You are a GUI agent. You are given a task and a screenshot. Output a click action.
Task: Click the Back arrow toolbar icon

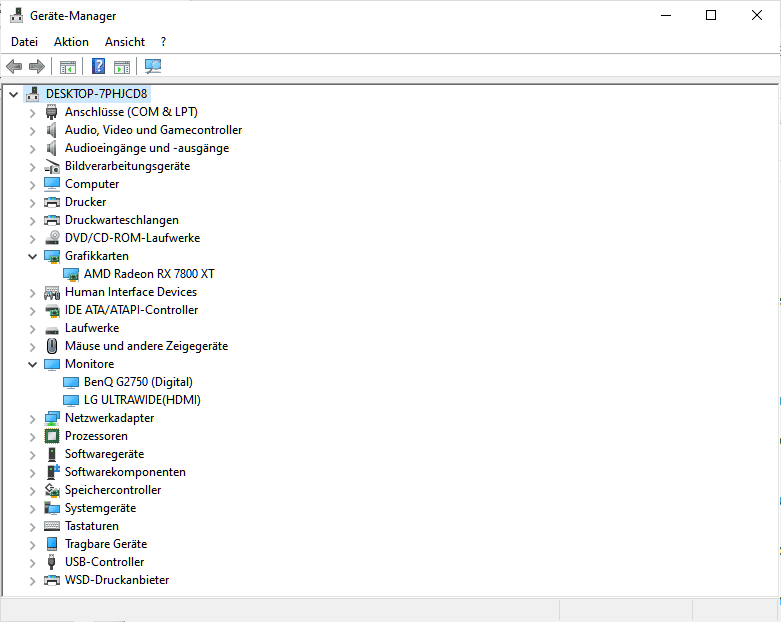pyautogui.click(x=14, y=66)
